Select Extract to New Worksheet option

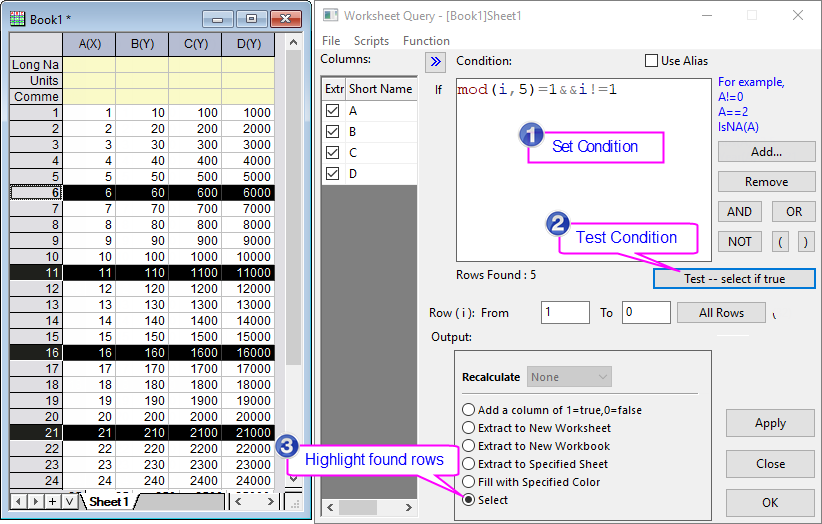(x=469, y=428)
